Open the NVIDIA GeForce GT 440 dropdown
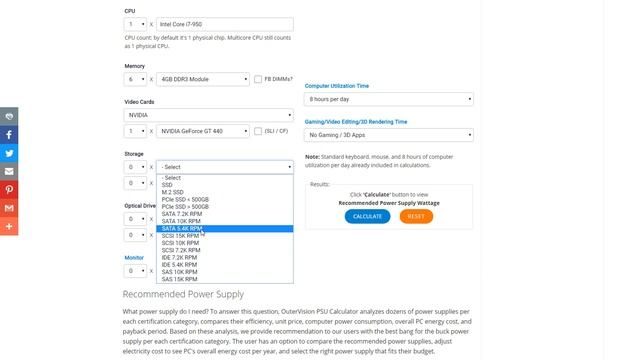The height and width of the screenshot is (360, 640). coord(203,131)
